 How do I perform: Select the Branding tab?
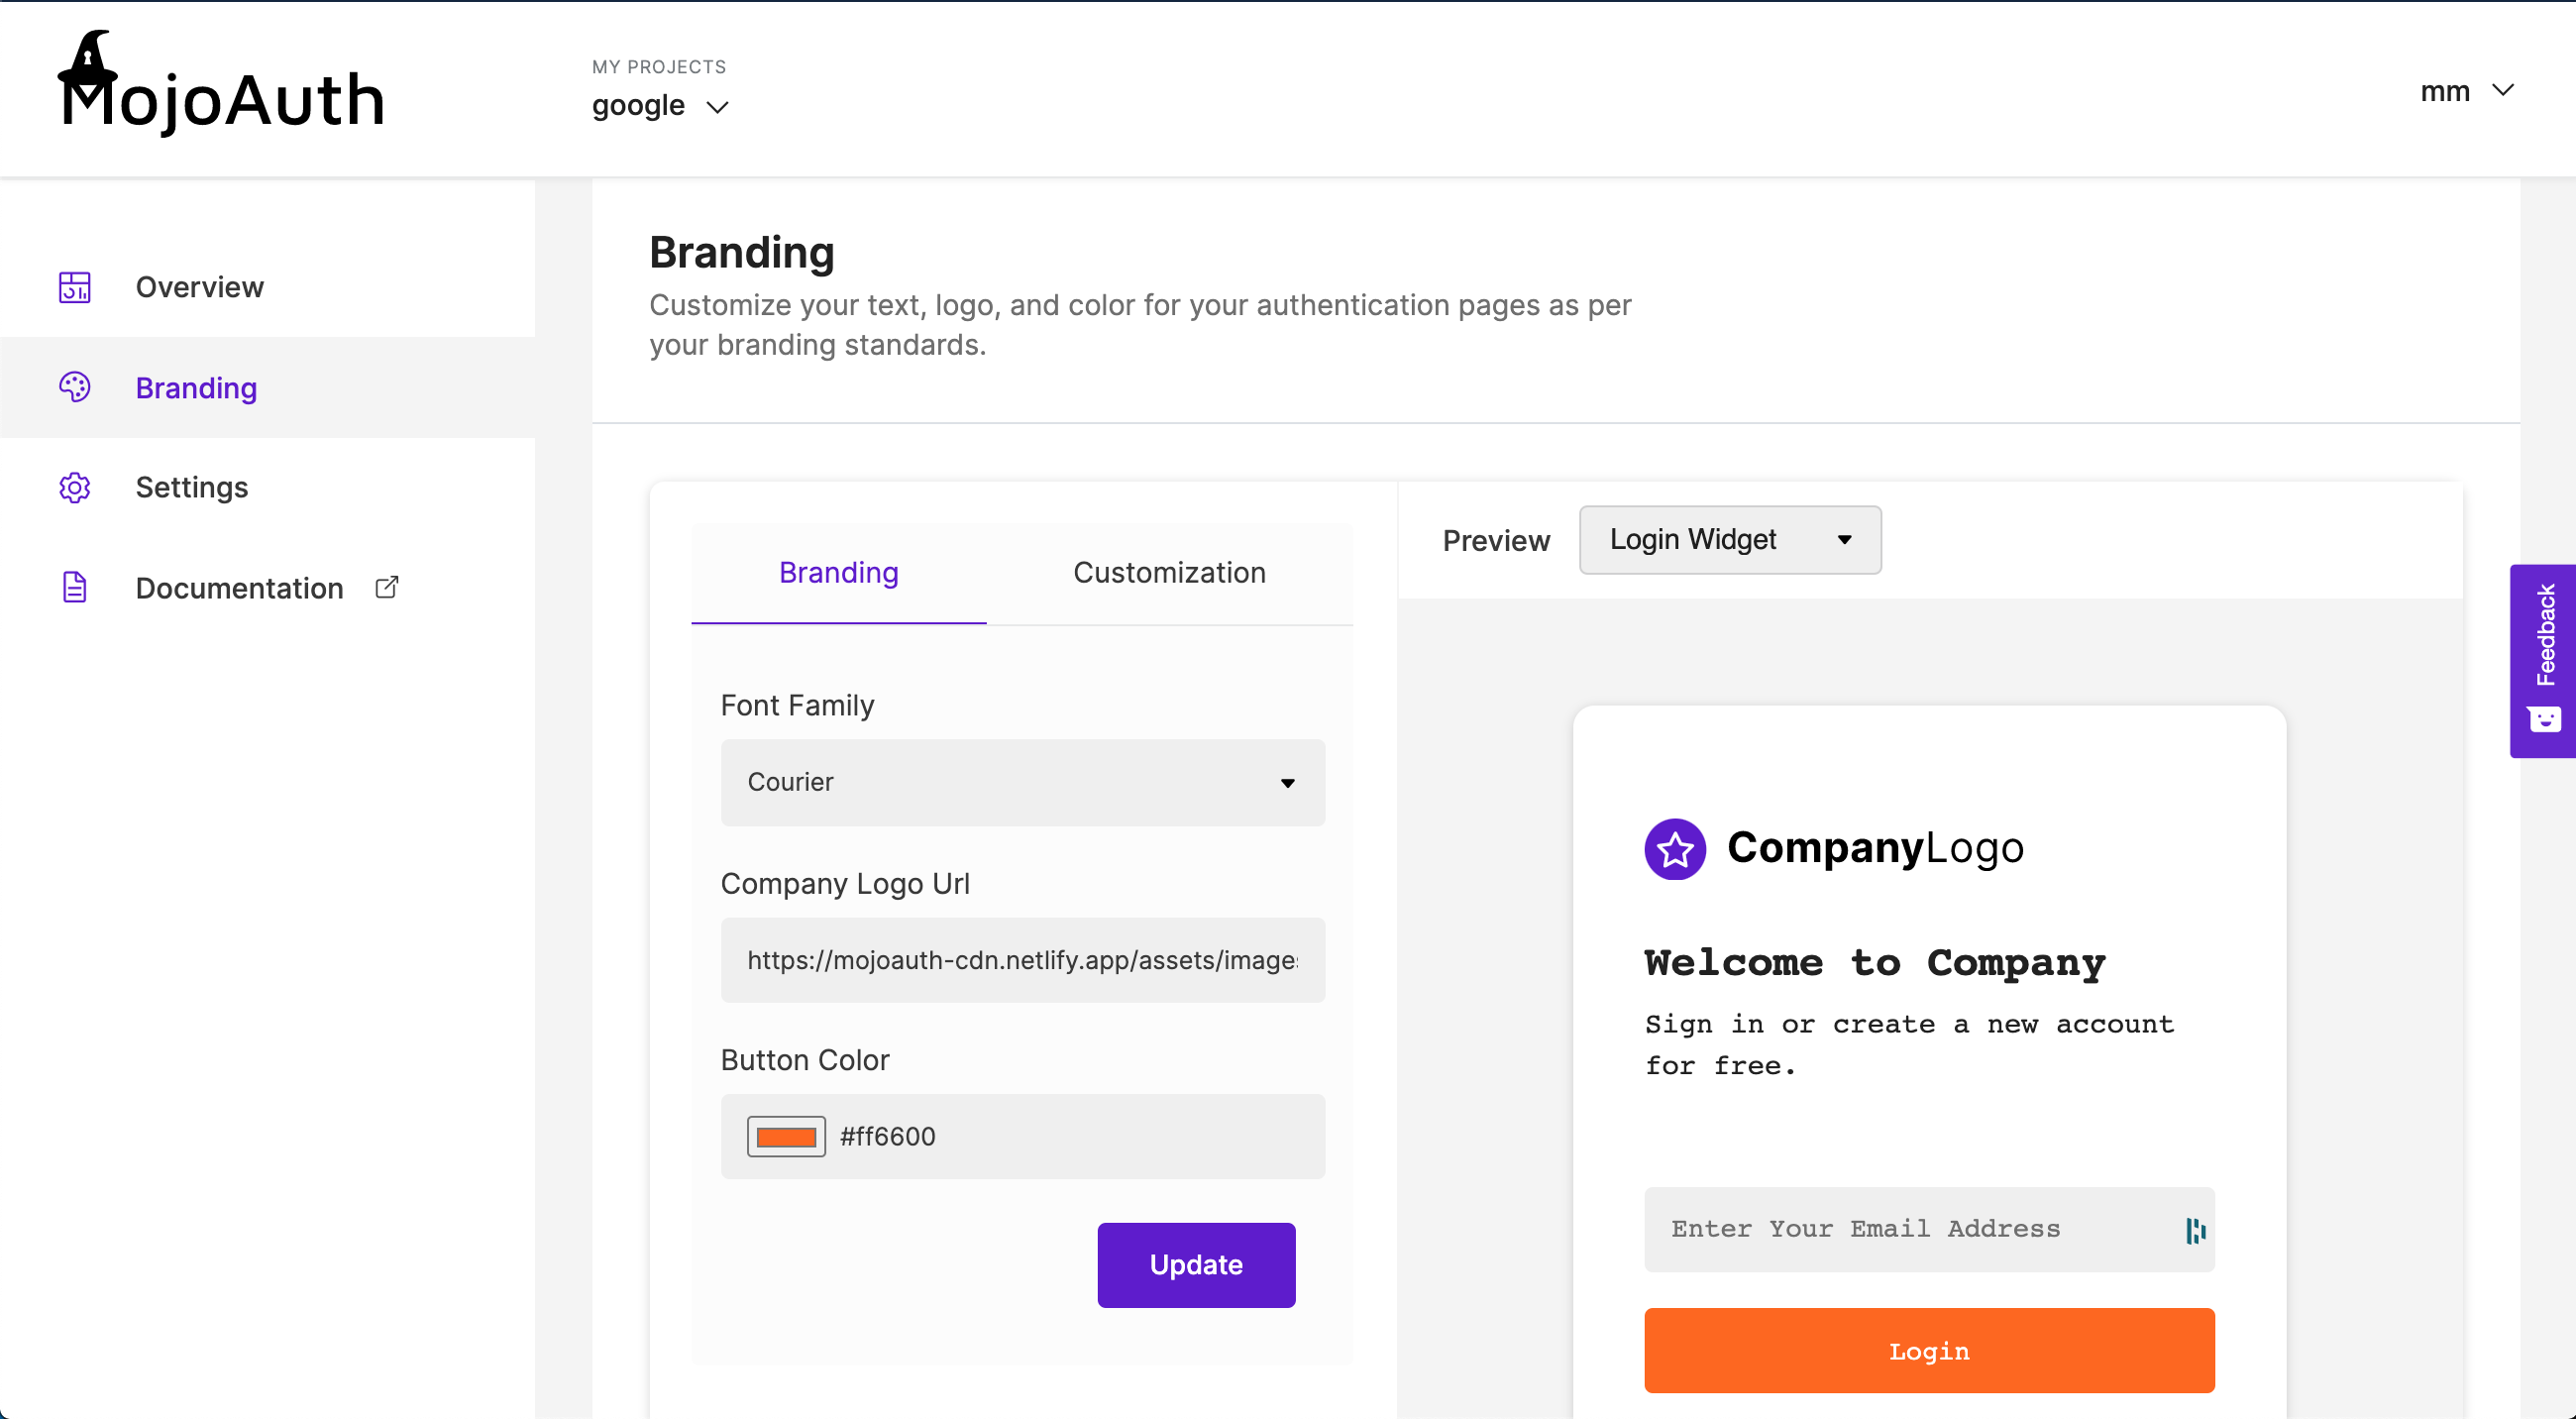(838, 573)
